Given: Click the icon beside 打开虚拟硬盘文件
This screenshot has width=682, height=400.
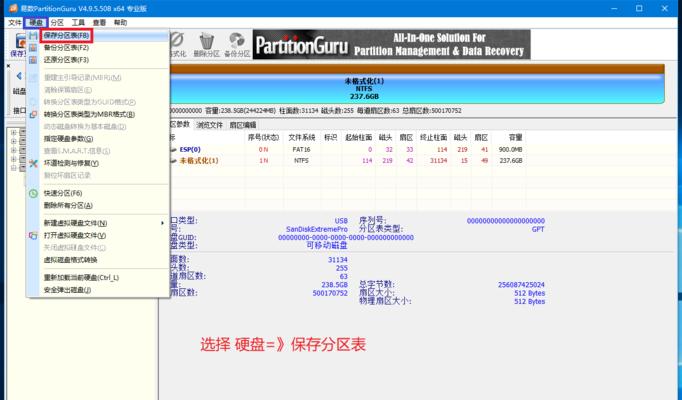Looking at the screenshot, I should [x=33, y=236].
